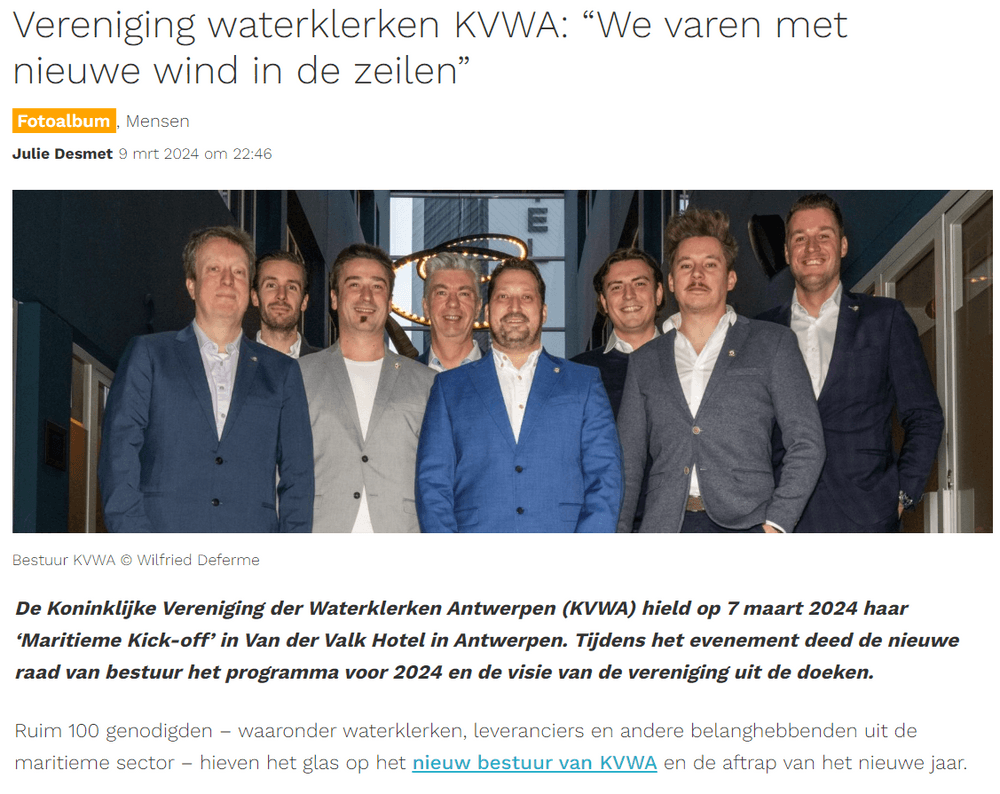
Task: Open the Mensen category link
Action: point(158,121)
